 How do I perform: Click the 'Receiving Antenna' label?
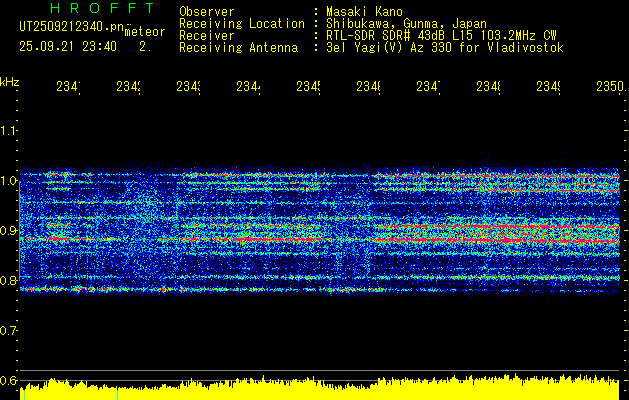[239, 48]
